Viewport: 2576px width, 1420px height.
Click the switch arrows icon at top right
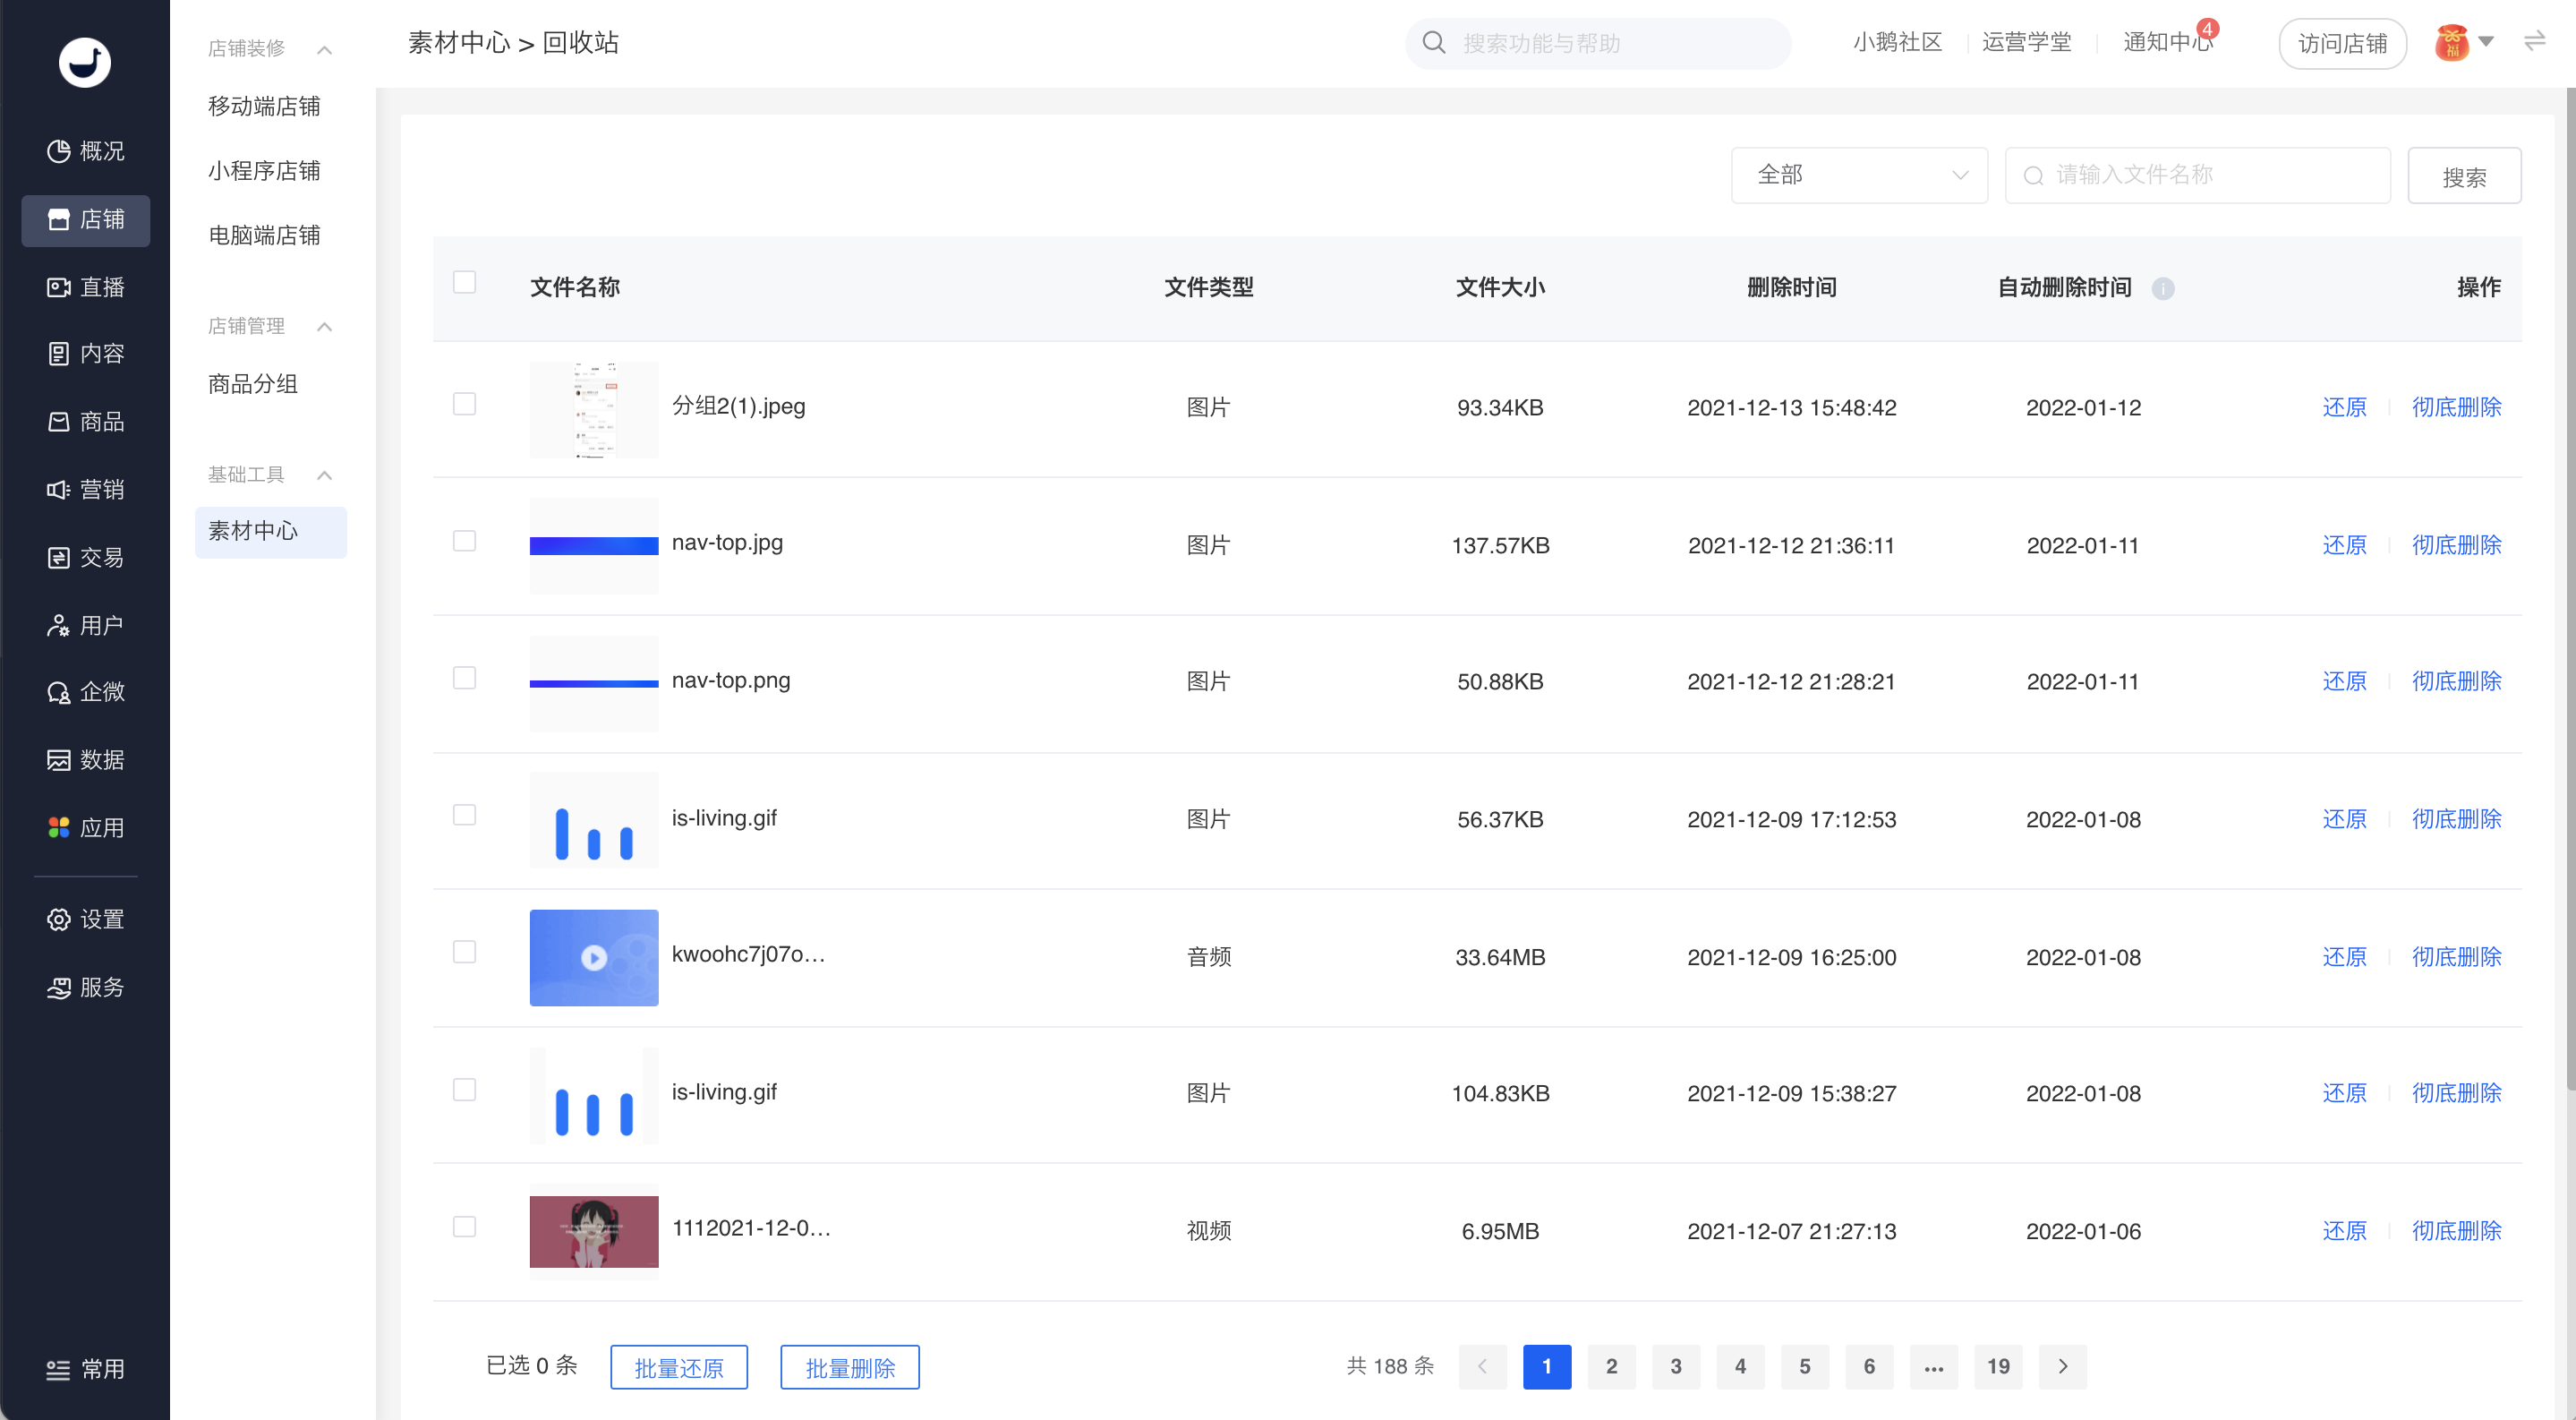pos(2535,42)
